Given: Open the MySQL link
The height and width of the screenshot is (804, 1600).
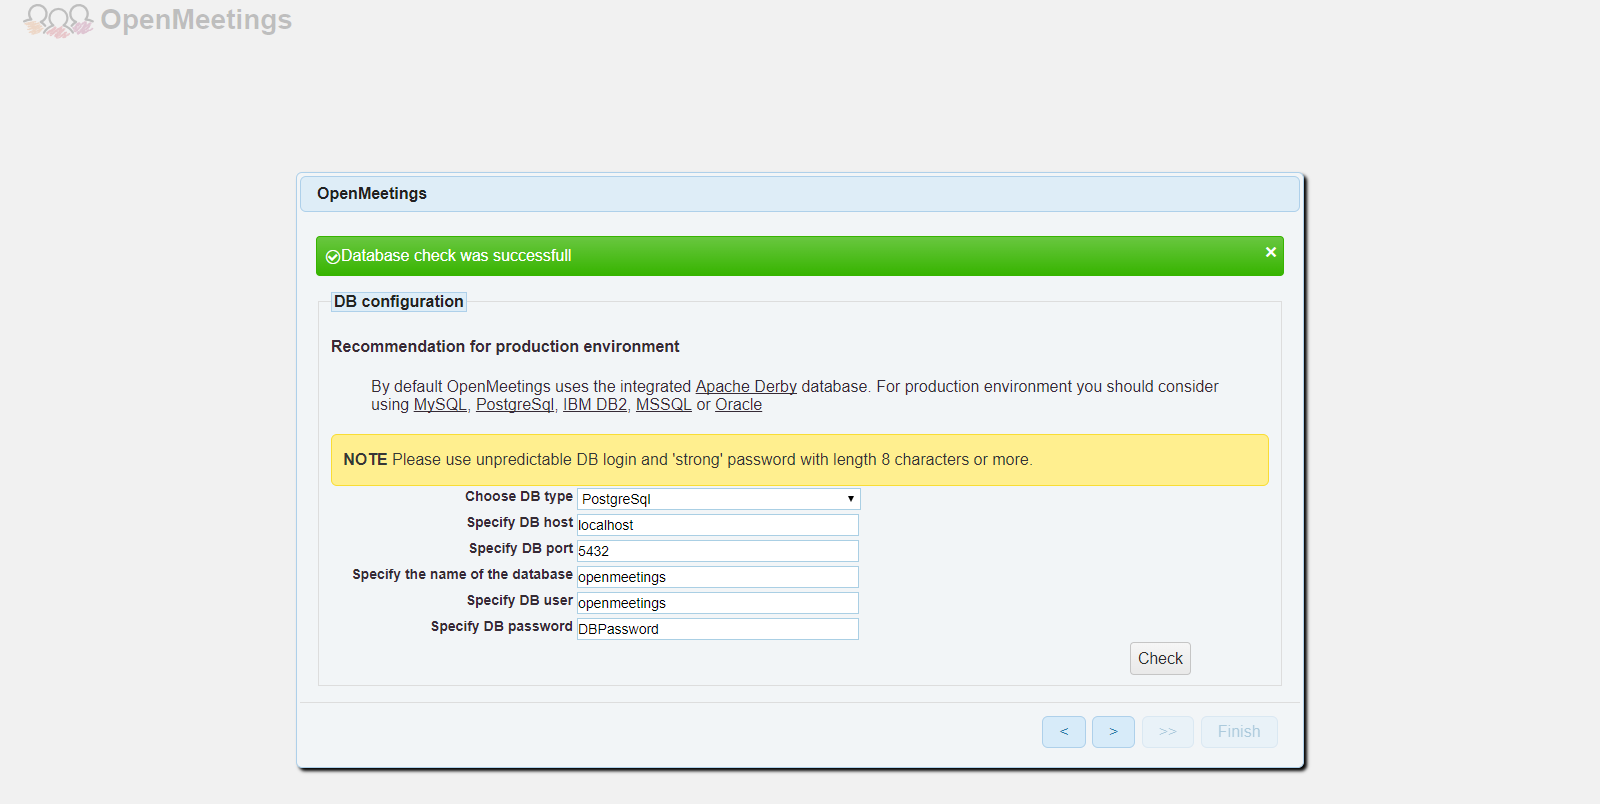Looking at the screenshot, I should click(x=440, y=404).
